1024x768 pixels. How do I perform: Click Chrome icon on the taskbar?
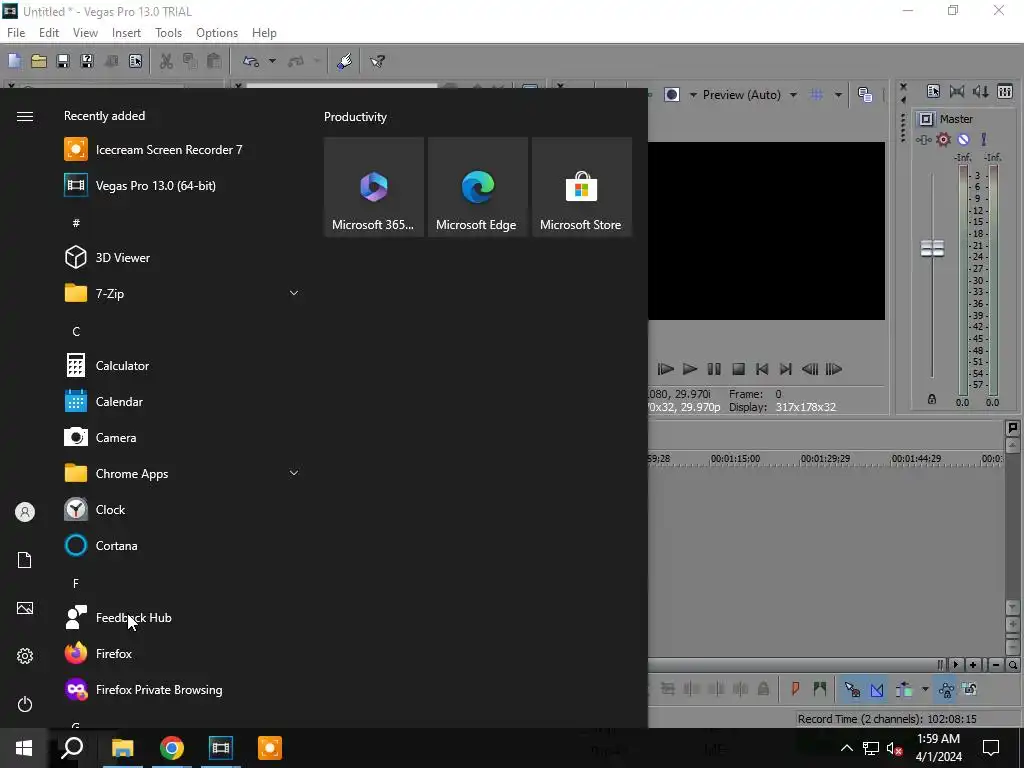[172, 748]
